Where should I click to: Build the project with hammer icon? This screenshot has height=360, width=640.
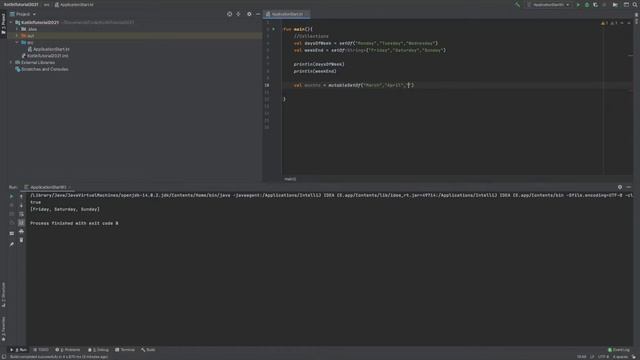517,4
